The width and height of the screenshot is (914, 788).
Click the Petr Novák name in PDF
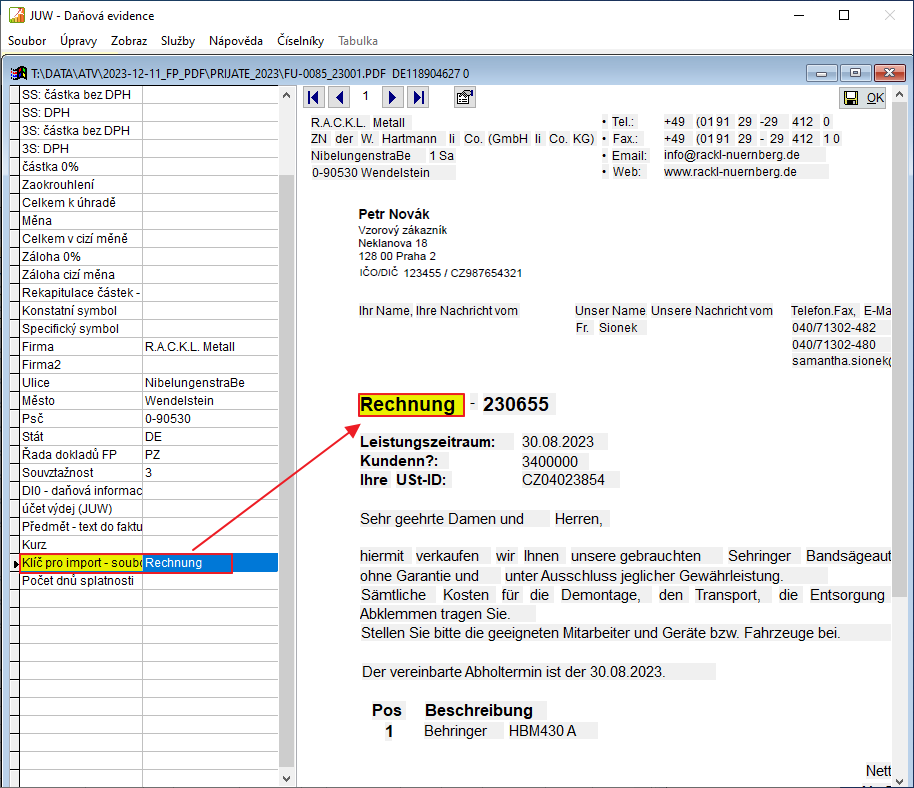394,214
